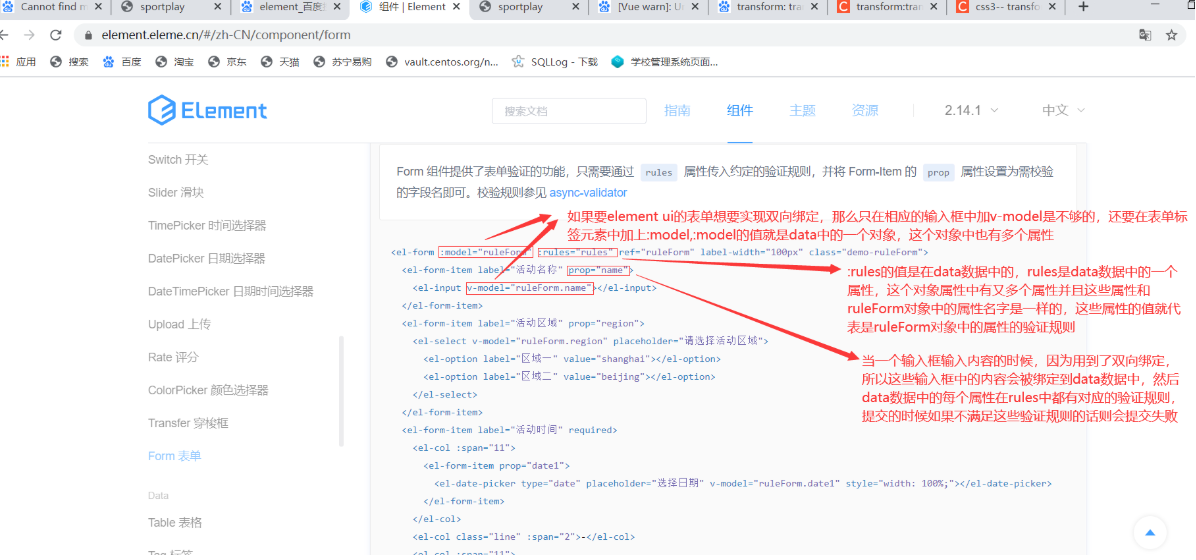The image size is (1196, 560).
Task: Close the first 'sportplay' browser tab
Action: (x=217, y=7)
